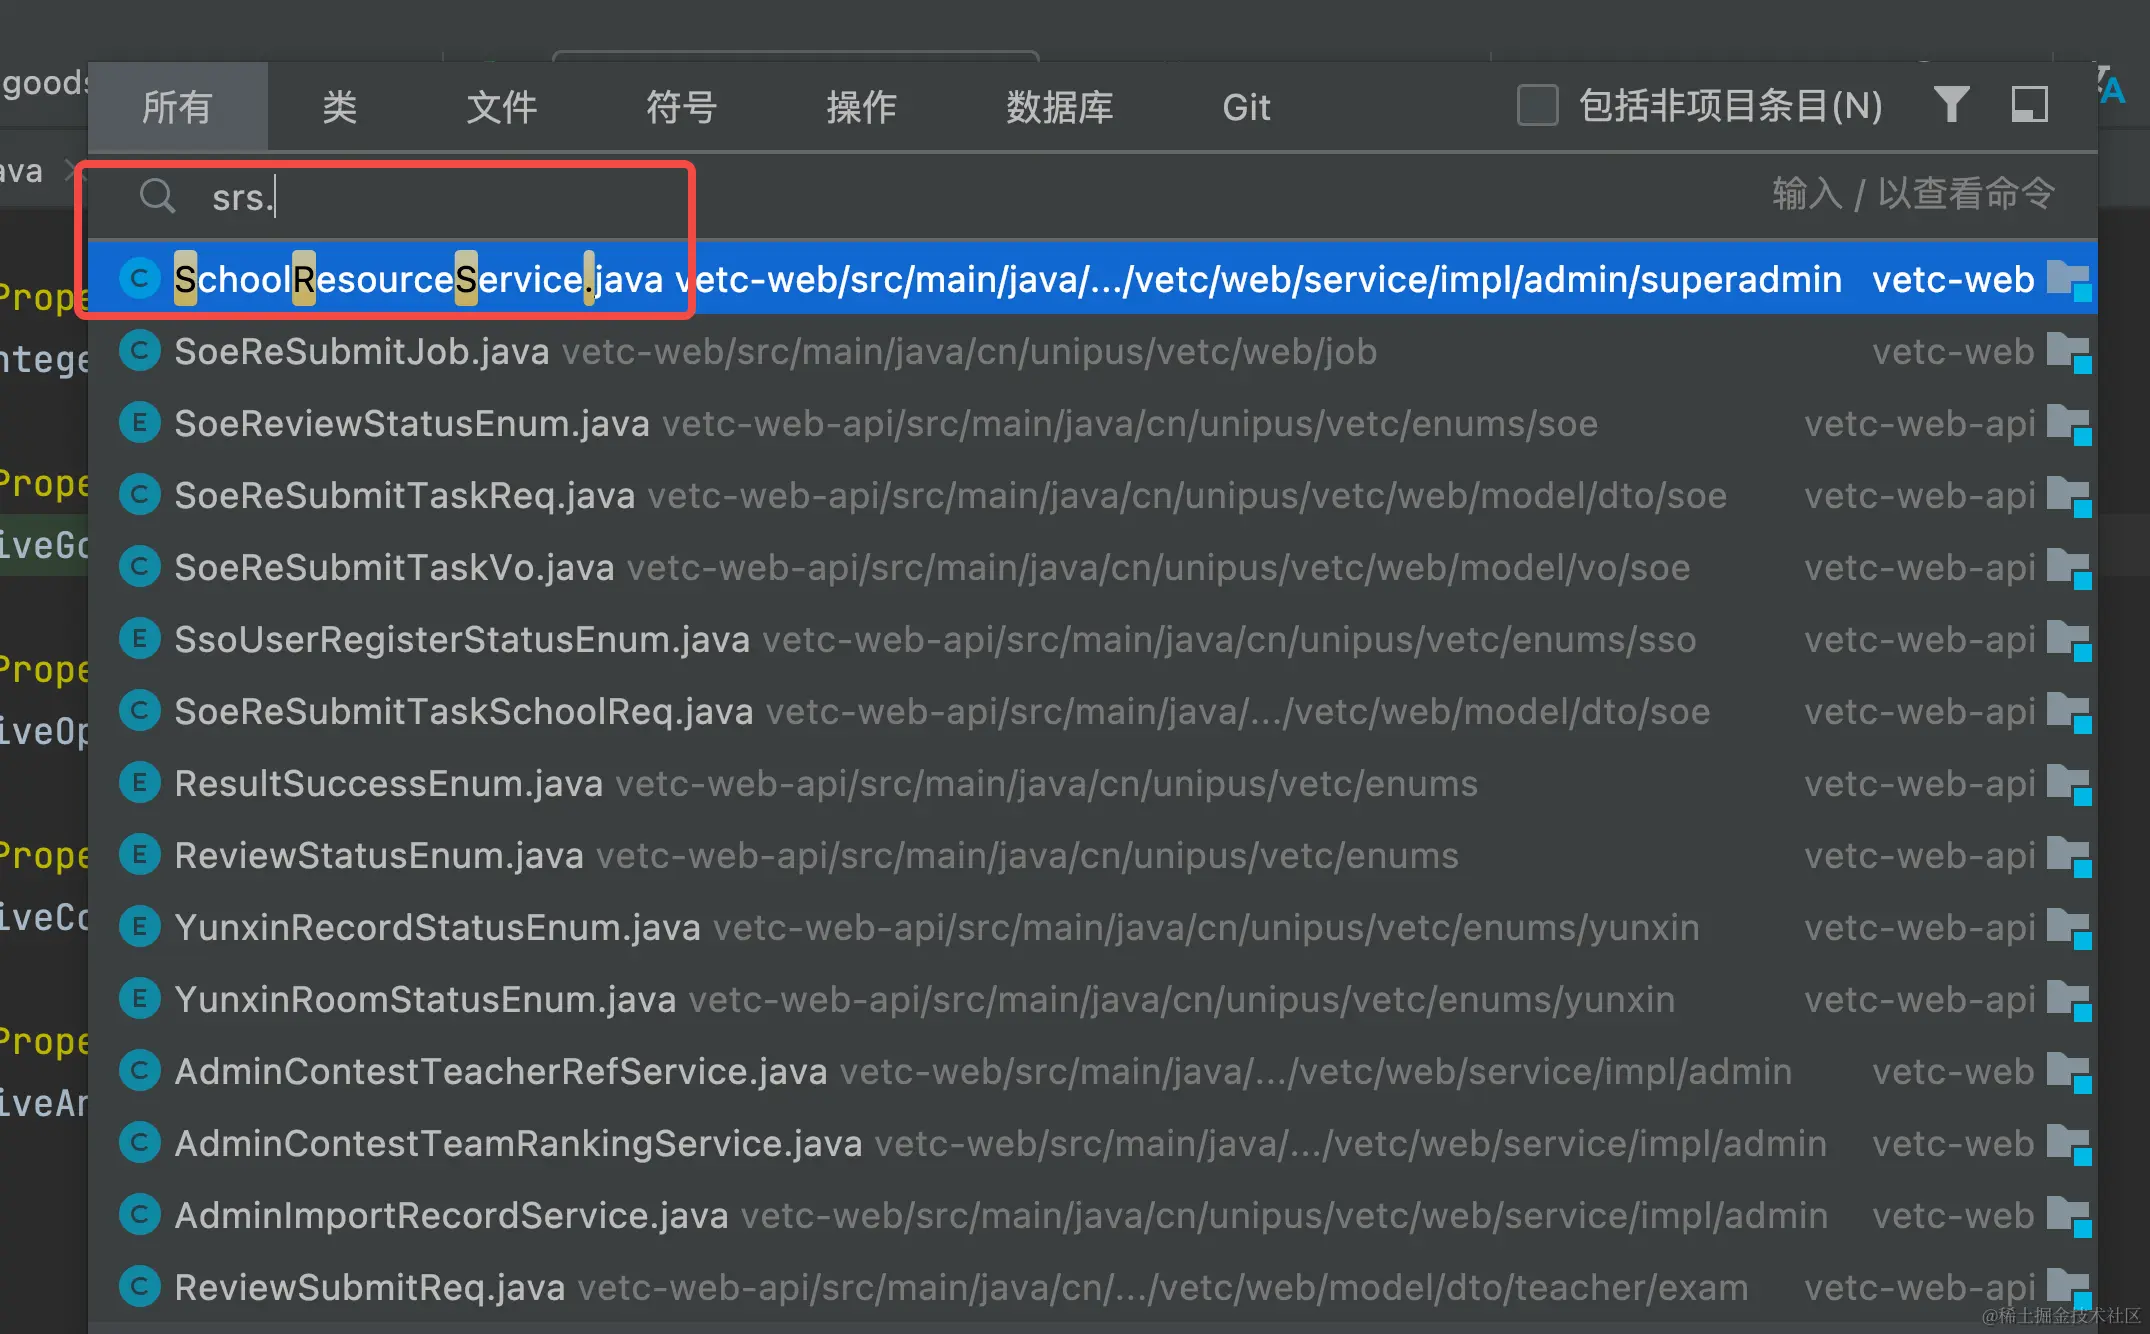Click module folder icon on ResultSuccessEnum row
The width and height of the screenshot is (2150, 1334).
pyautogui.click(x=2067, y=784)
